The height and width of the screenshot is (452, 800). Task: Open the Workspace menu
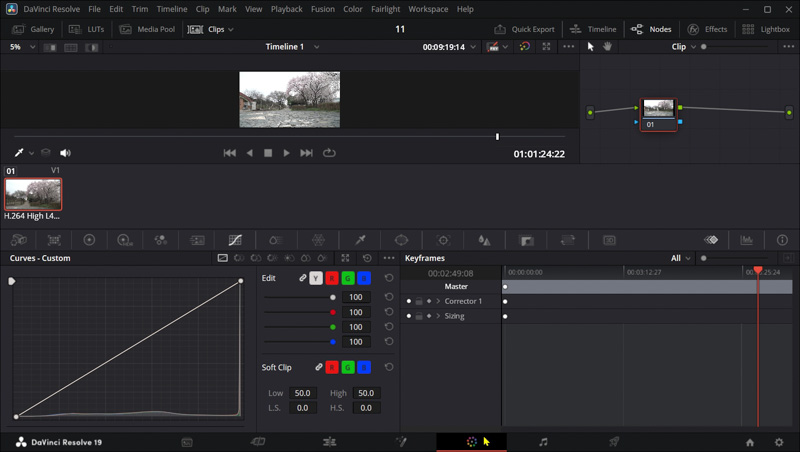[428, 9]
